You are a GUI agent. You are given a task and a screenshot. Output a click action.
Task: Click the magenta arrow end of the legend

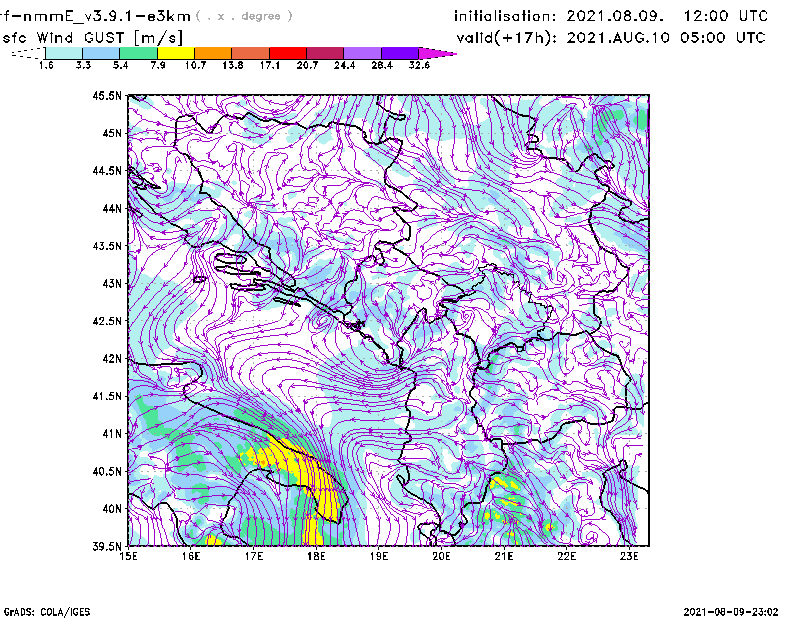[x=437, y=53]
